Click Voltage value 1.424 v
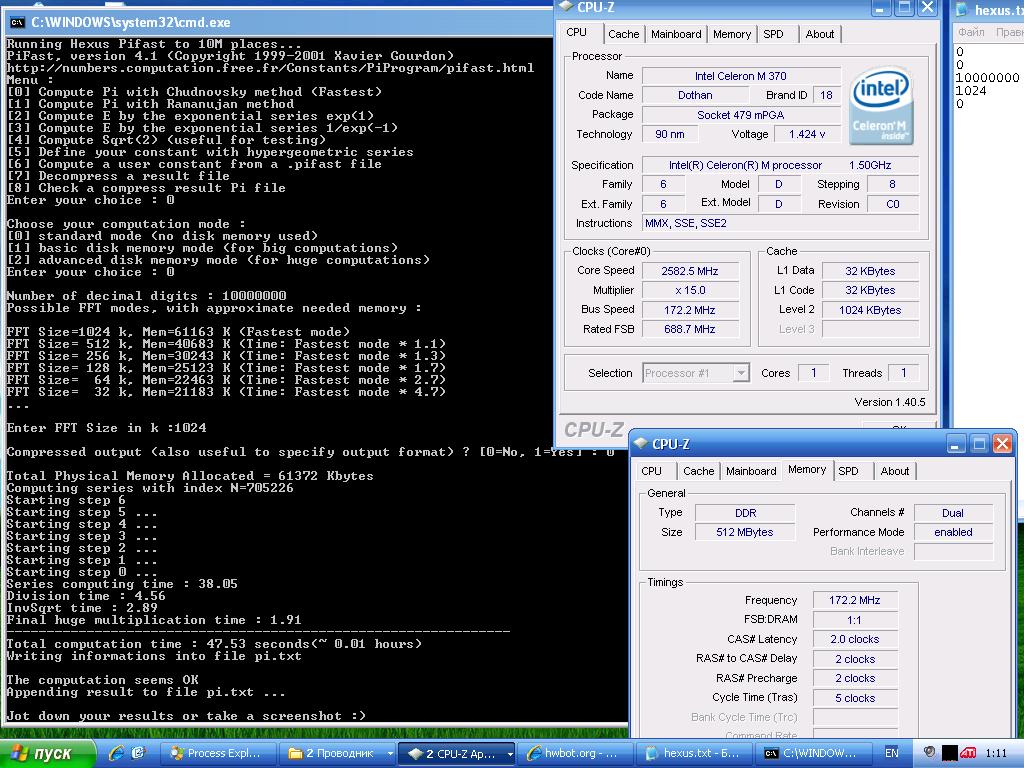 pos(807,134)
